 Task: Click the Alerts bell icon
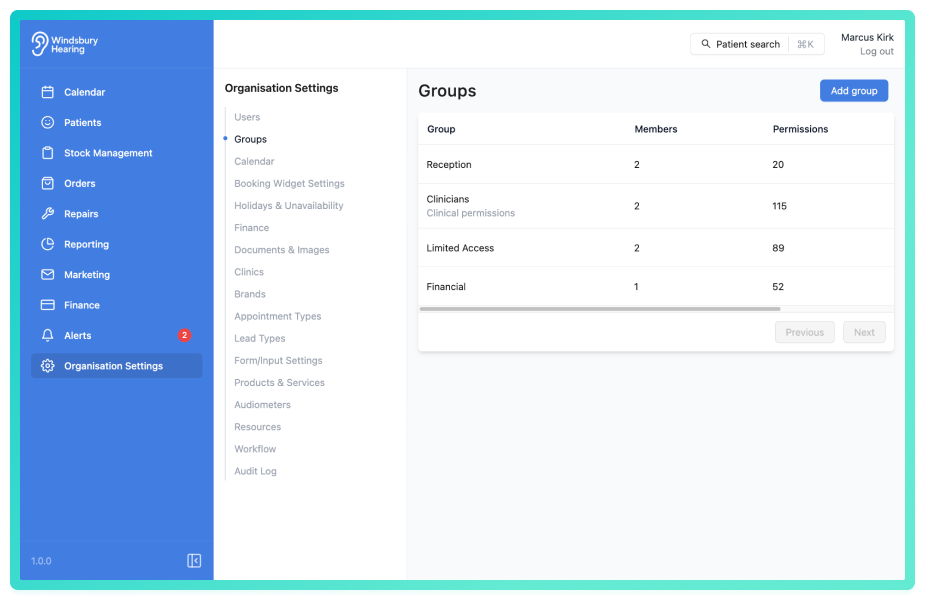pos(48,335)
